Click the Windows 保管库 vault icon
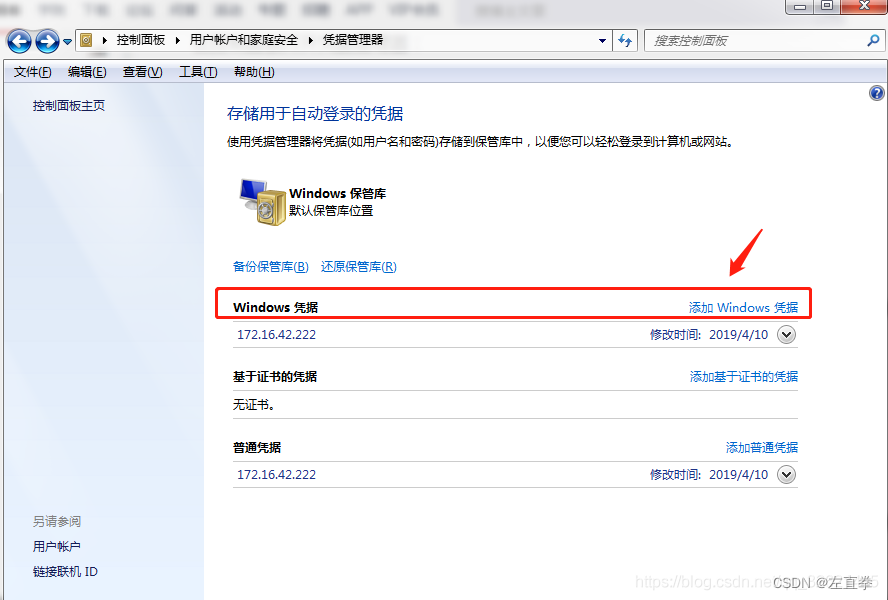The height and width of the screenshot is (600, 888). [262, 202]
